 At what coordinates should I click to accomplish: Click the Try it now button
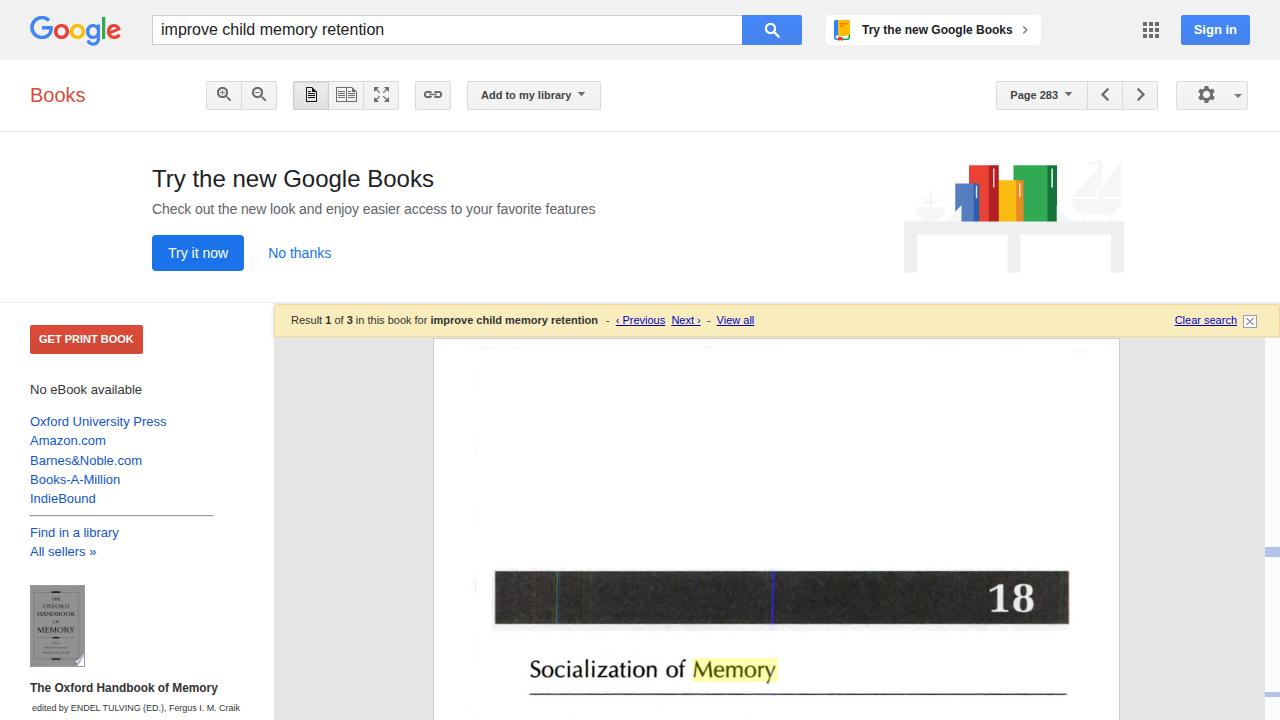pyautogui.click(x=197, y=253)
